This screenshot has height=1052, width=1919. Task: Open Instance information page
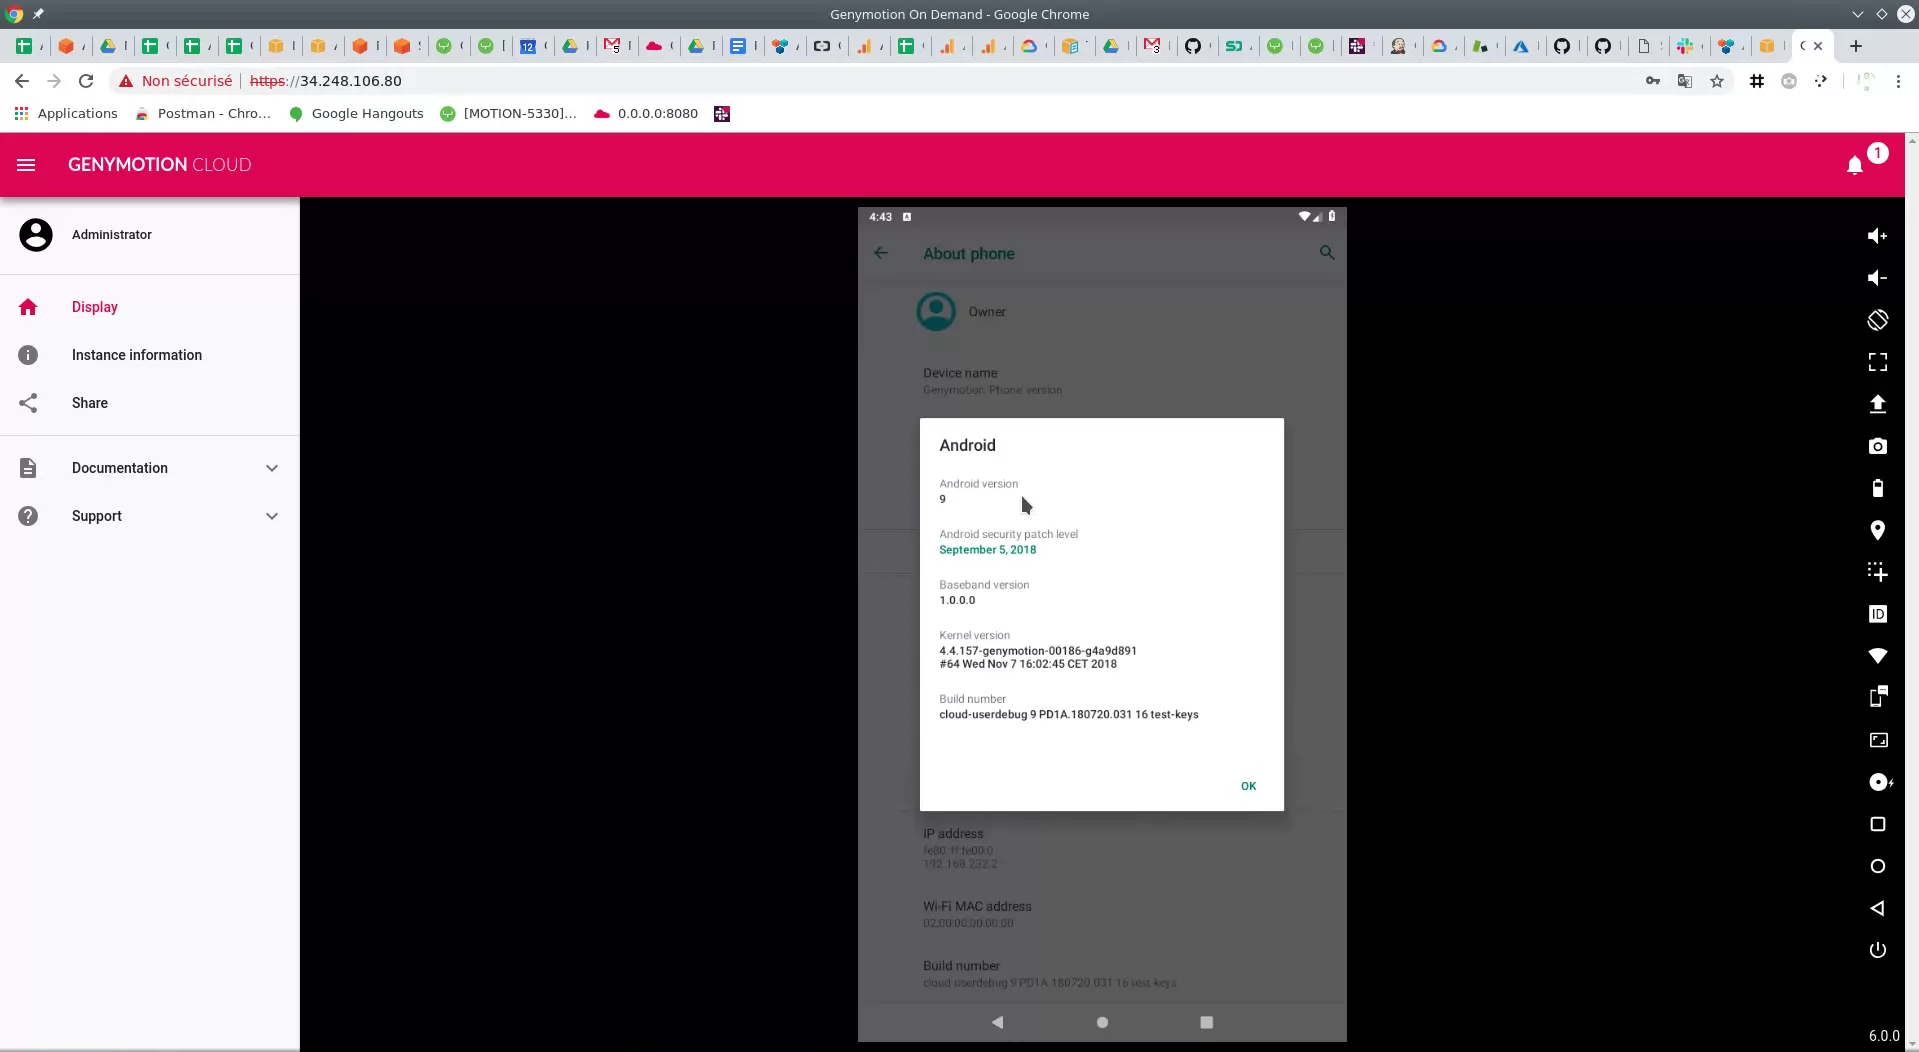point(150,355)
